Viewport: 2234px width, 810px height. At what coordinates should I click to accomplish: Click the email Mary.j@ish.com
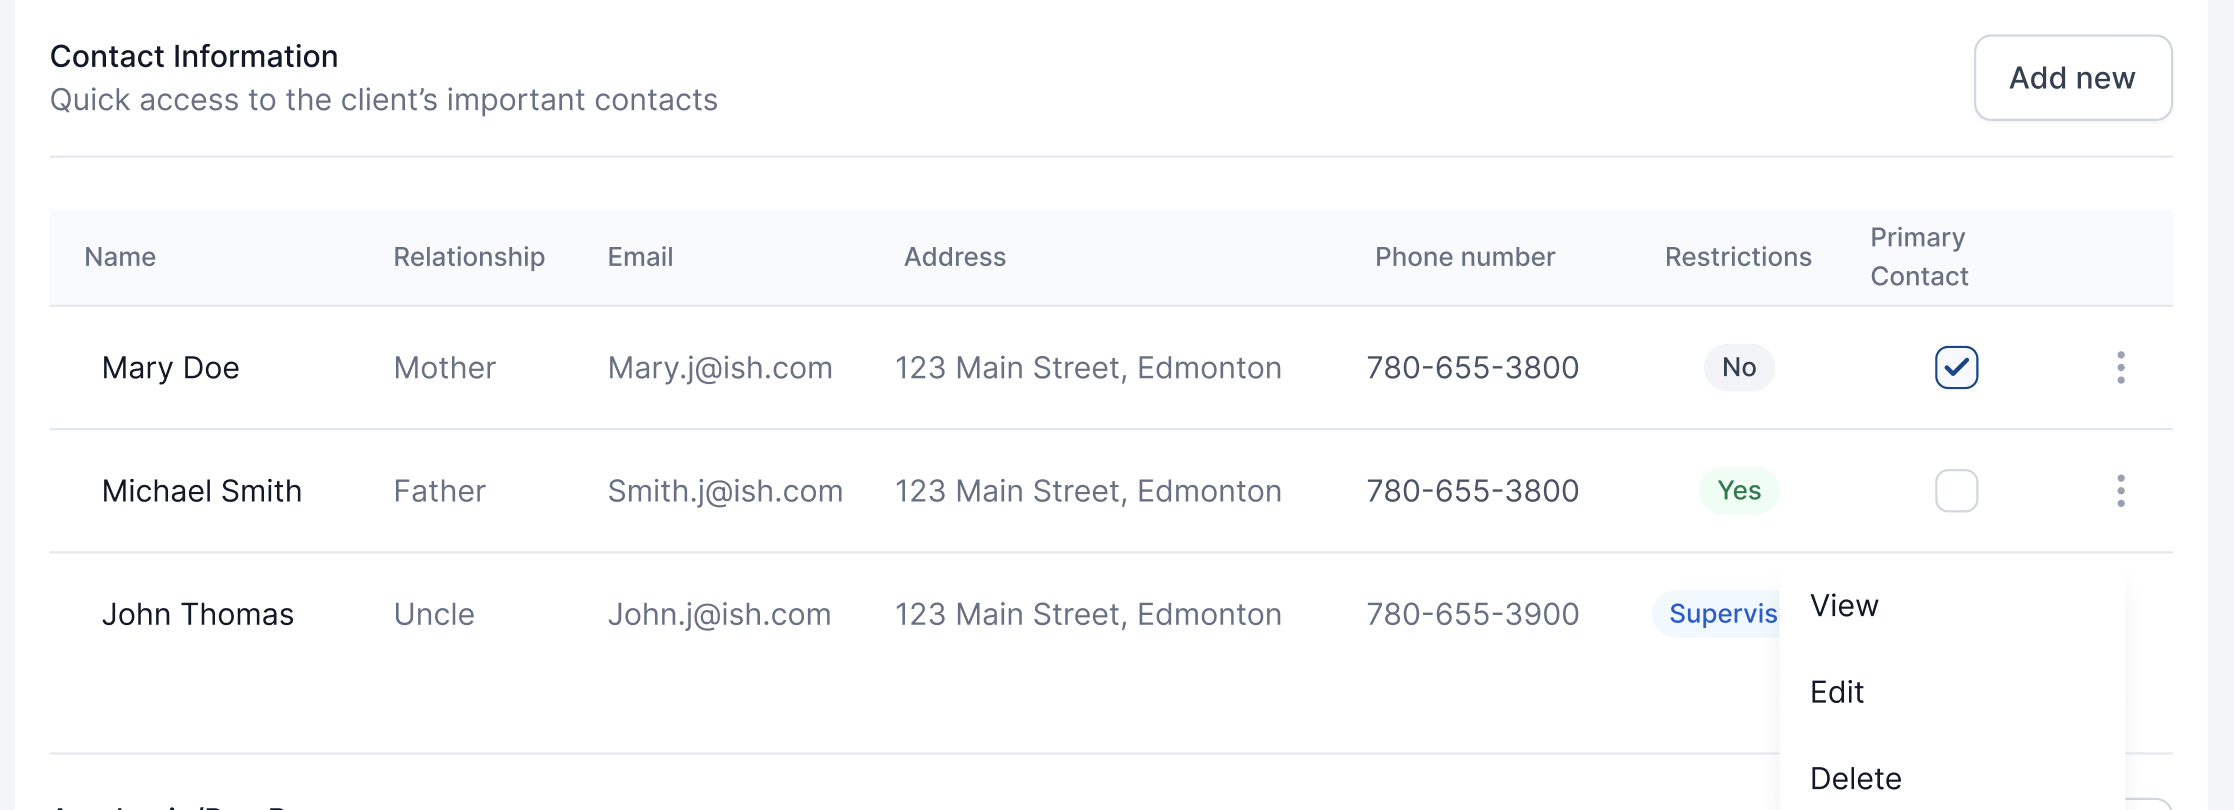tap(720, 368)
